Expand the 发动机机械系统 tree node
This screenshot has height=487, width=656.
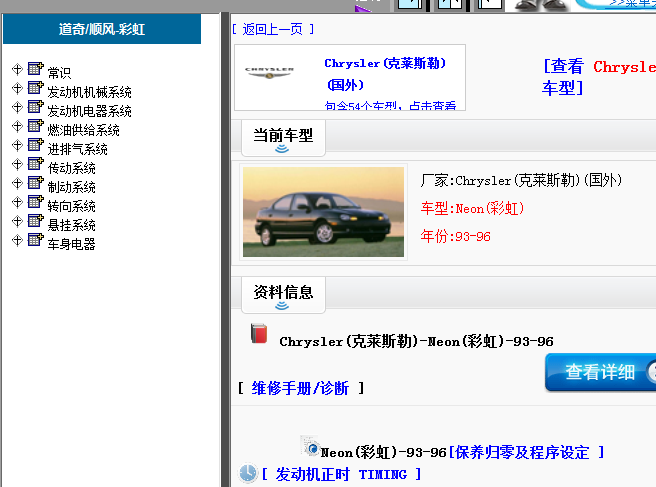pos(17,88)
